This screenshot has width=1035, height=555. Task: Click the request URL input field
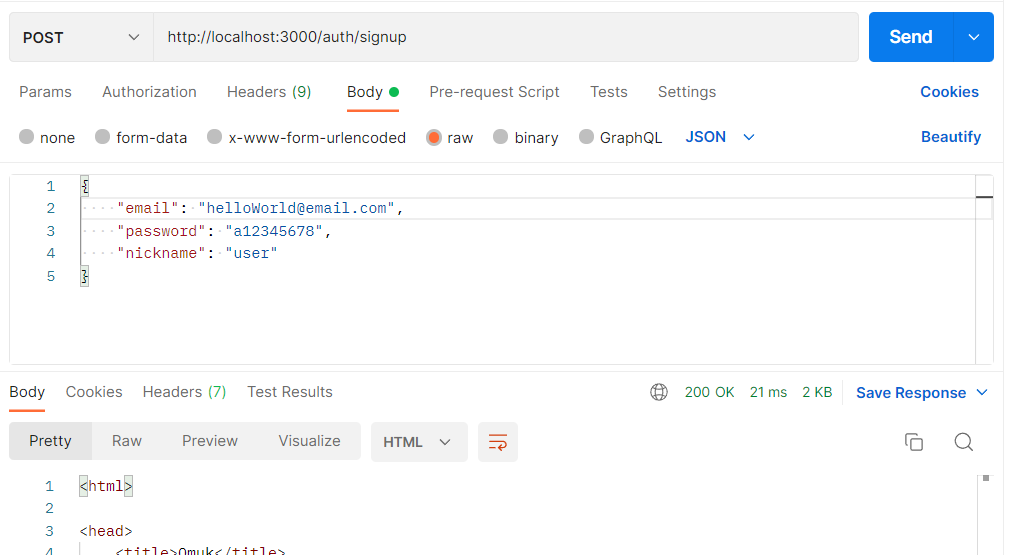pyautogui.click(x=506, y=37)
